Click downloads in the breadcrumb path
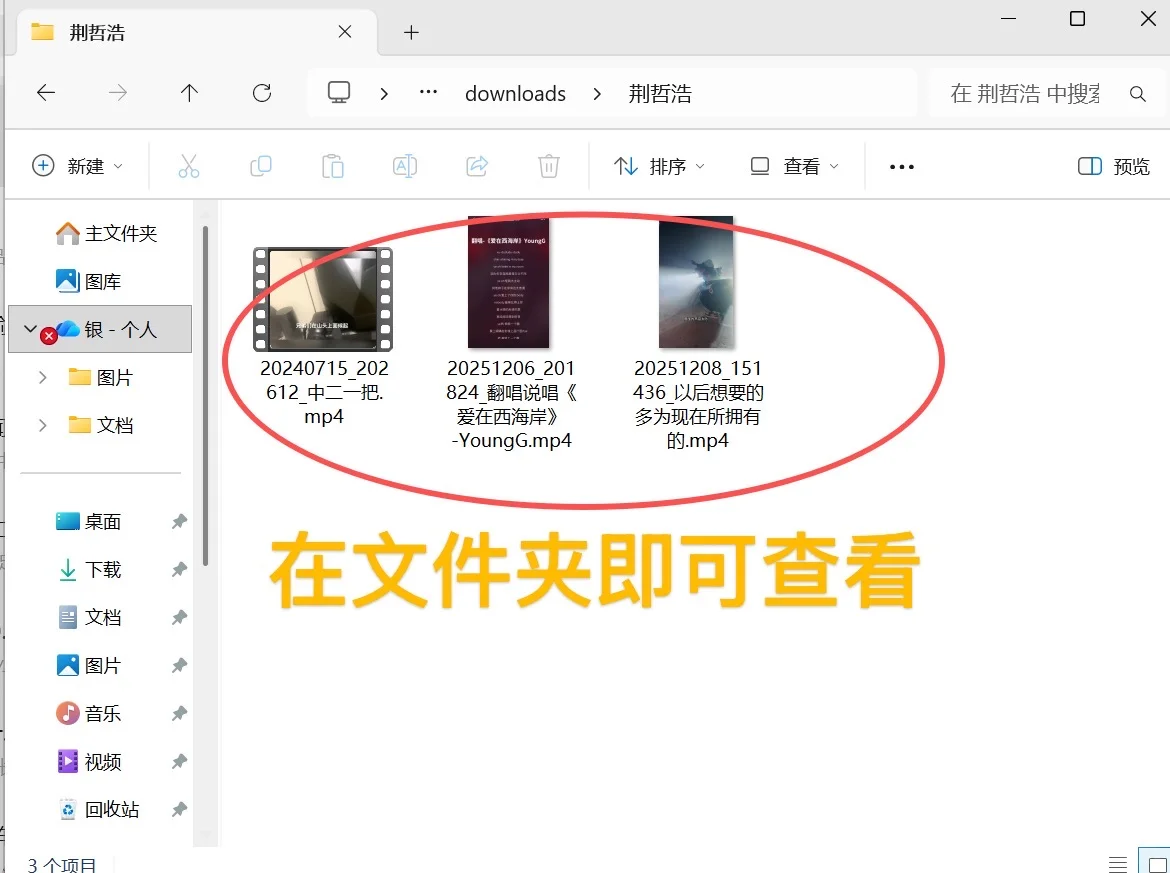Screen dimensions: 1170x873 515,92
